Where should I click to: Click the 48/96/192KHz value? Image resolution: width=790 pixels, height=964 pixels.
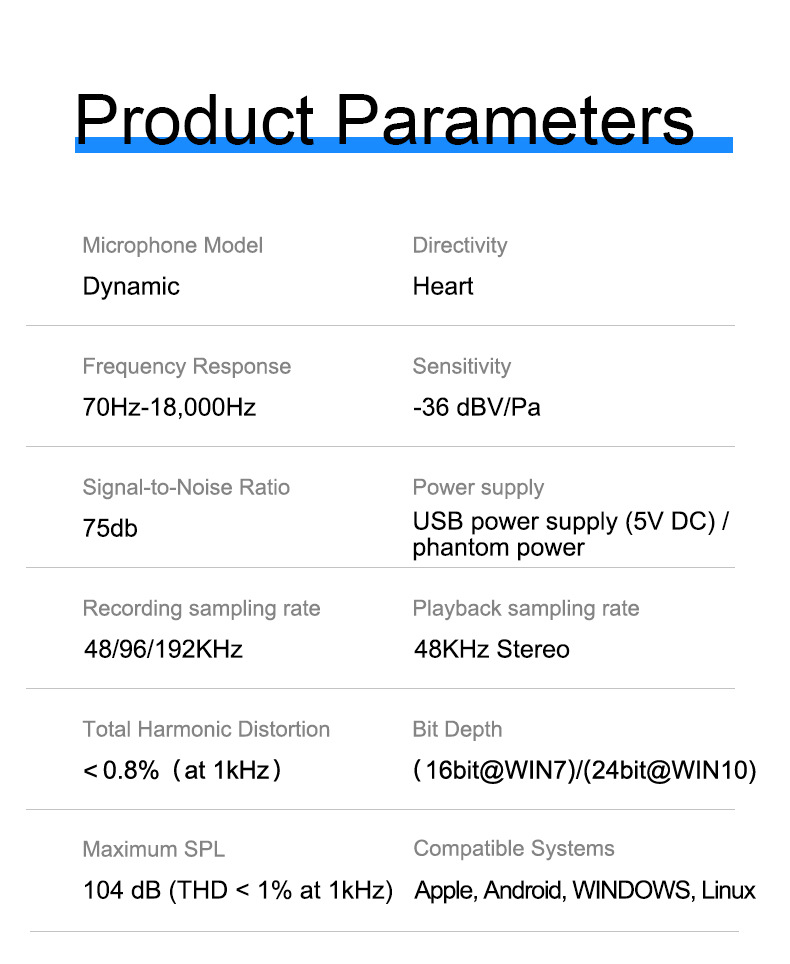[x=163, y=650]
